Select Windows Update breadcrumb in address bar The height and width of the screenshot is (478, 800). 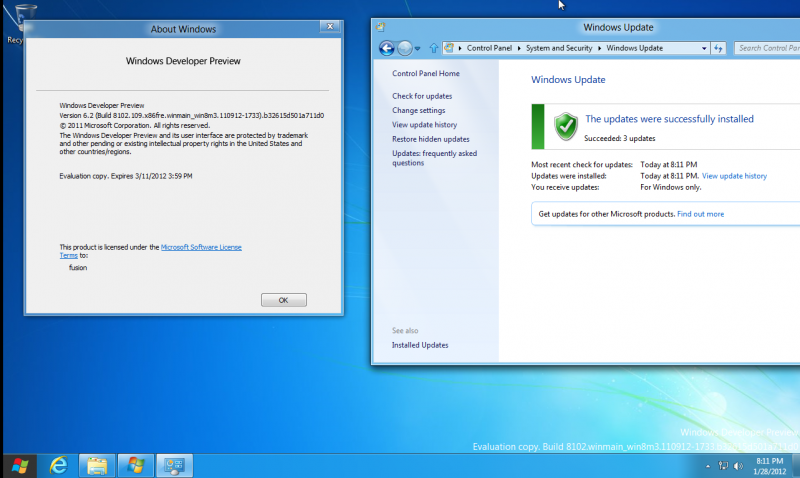coord(634,48)
